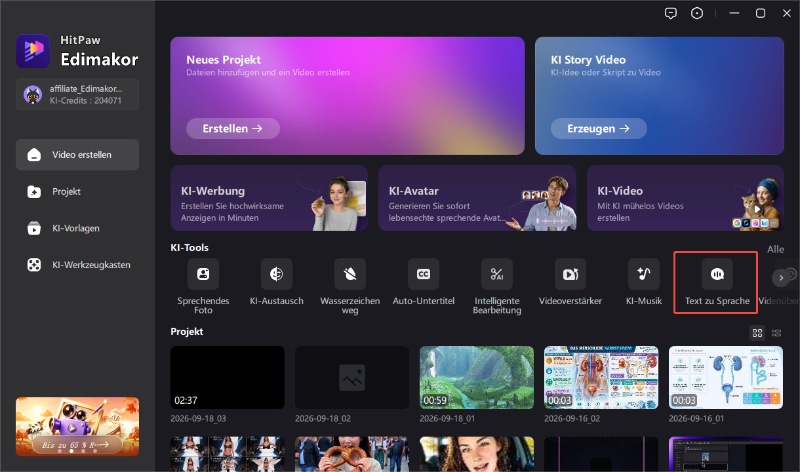
Task: Open the KI-Musik tool
Action: point(644,282)
